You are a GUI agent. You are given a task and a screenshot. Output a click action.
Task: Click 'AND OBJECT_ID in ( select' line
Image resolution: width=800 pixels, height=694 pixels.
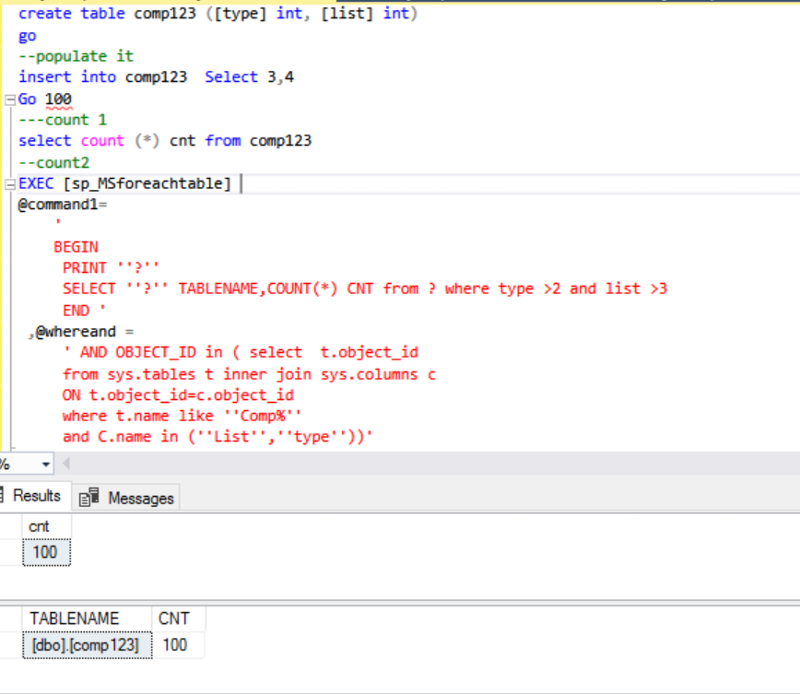(x=240, y=353)
